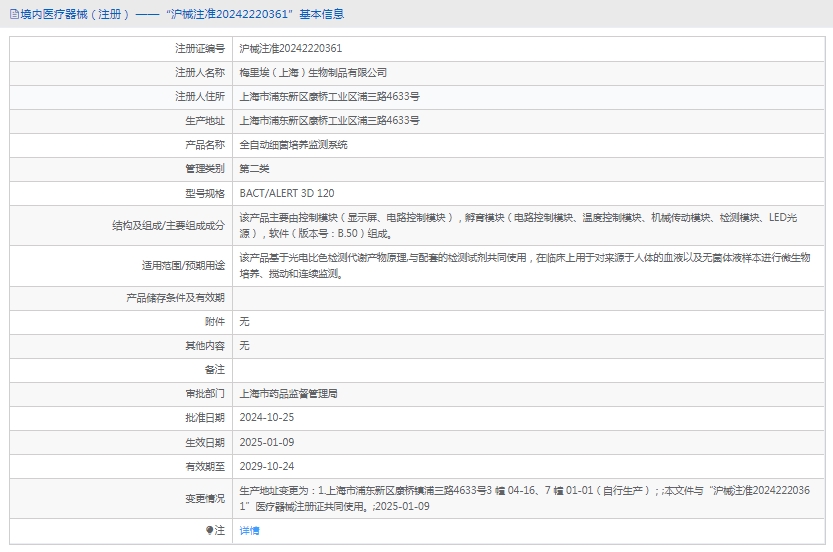Click the registrant name 梅里埃(上海)生物制品有限公司
This screenshot has width=833, height=552.
pyautogui.click(x=312, y=72)
